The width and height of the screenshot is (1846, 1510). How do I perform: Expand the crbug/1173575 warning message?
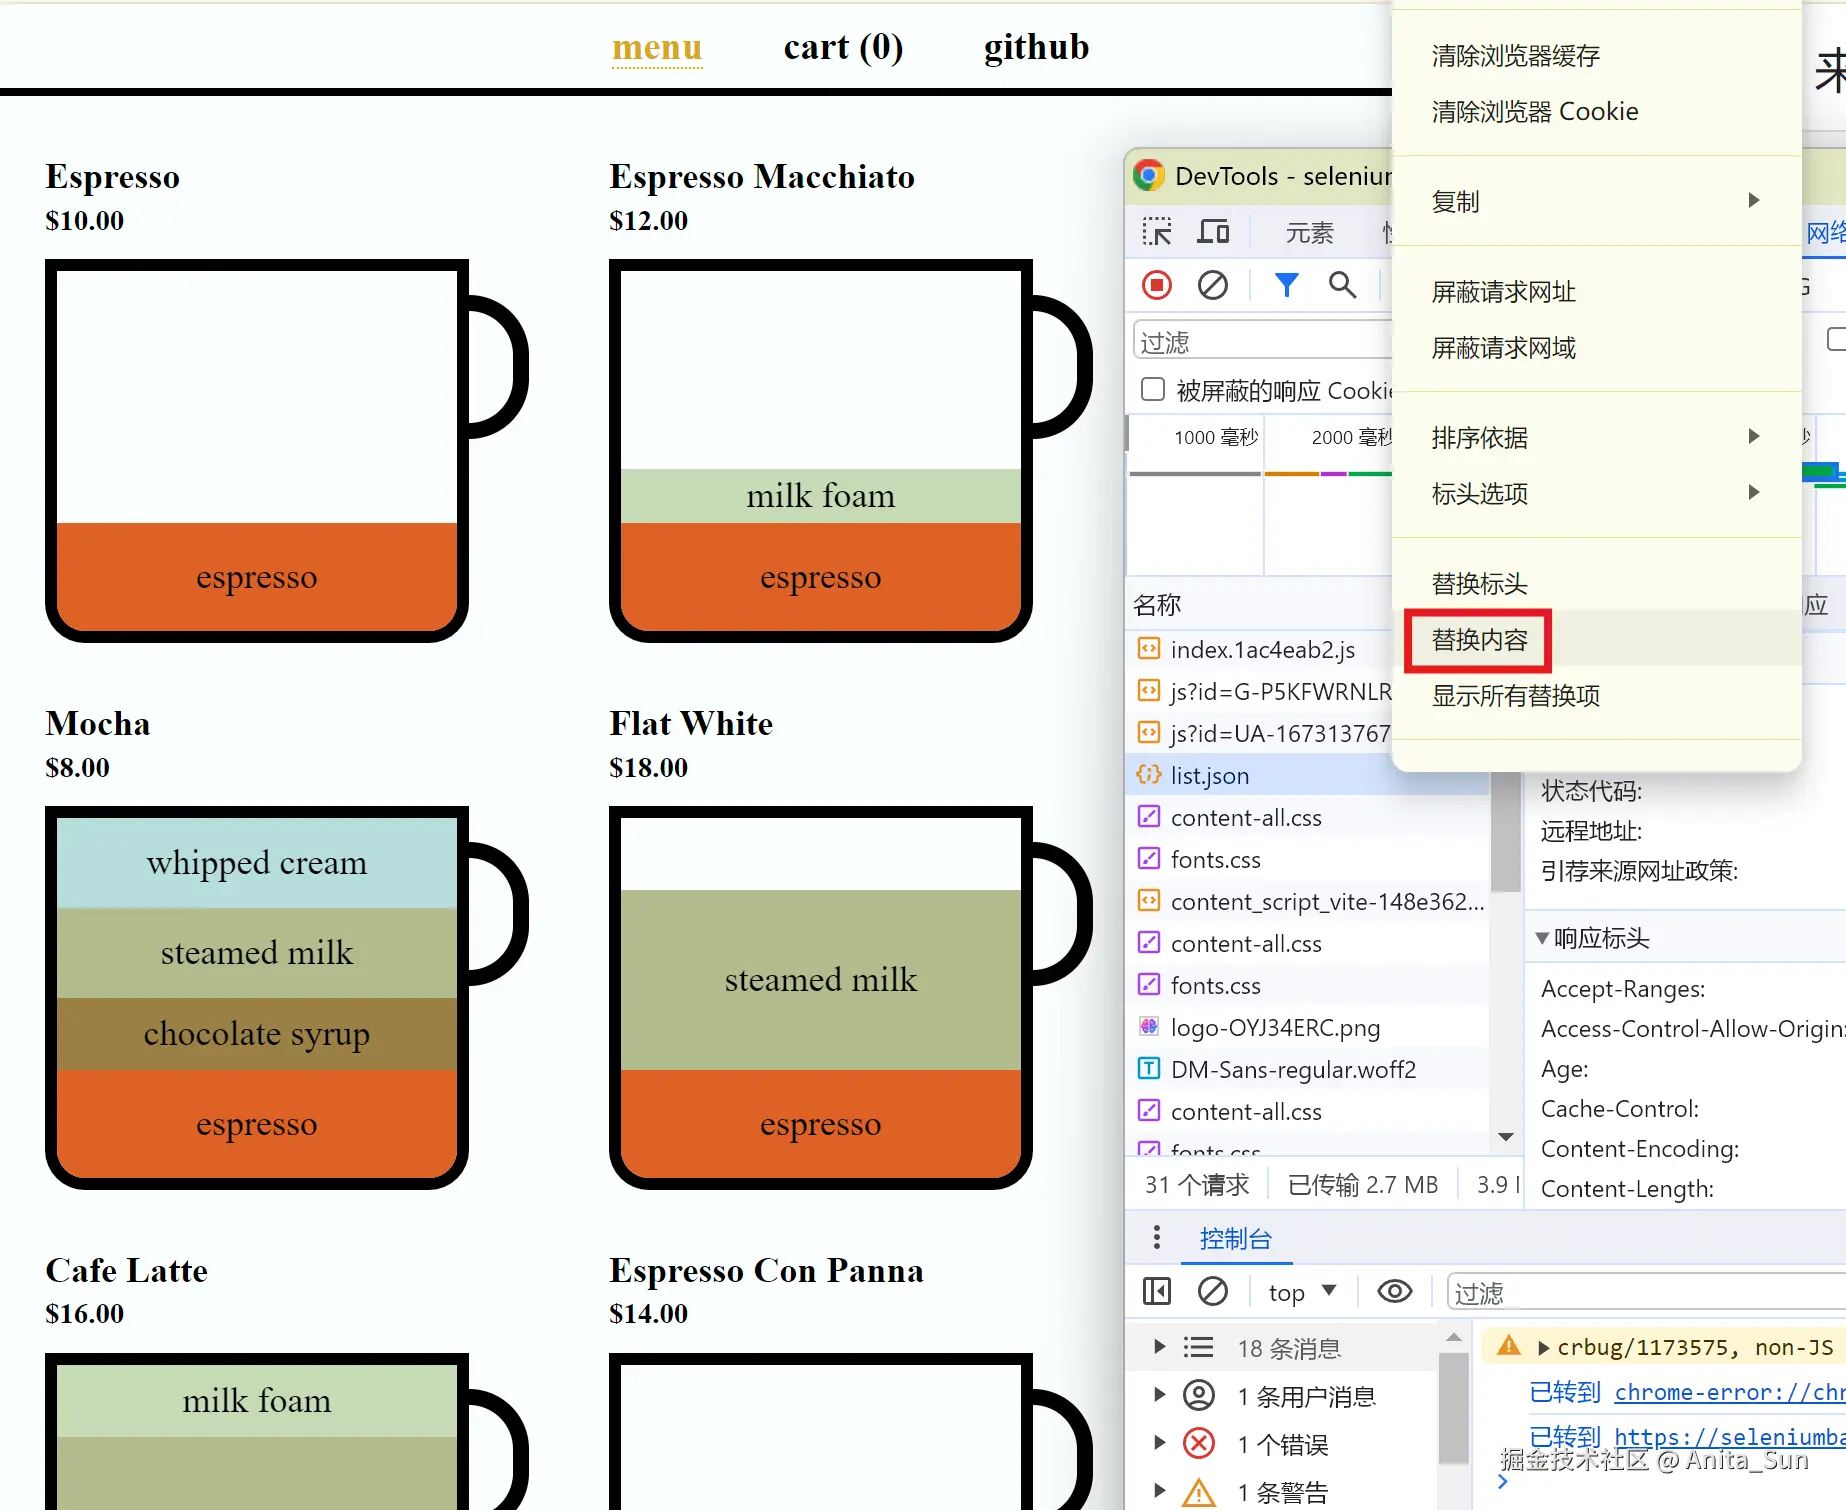pyautogui.click(x=1544, y=1348)
